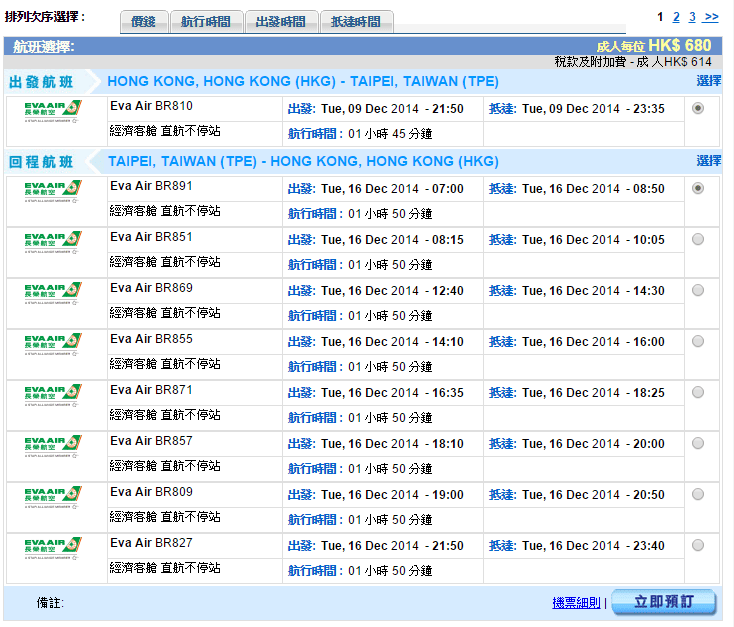Jump to next pages with >> link
This screenshot has width=734, height=627.
(711, 17)
